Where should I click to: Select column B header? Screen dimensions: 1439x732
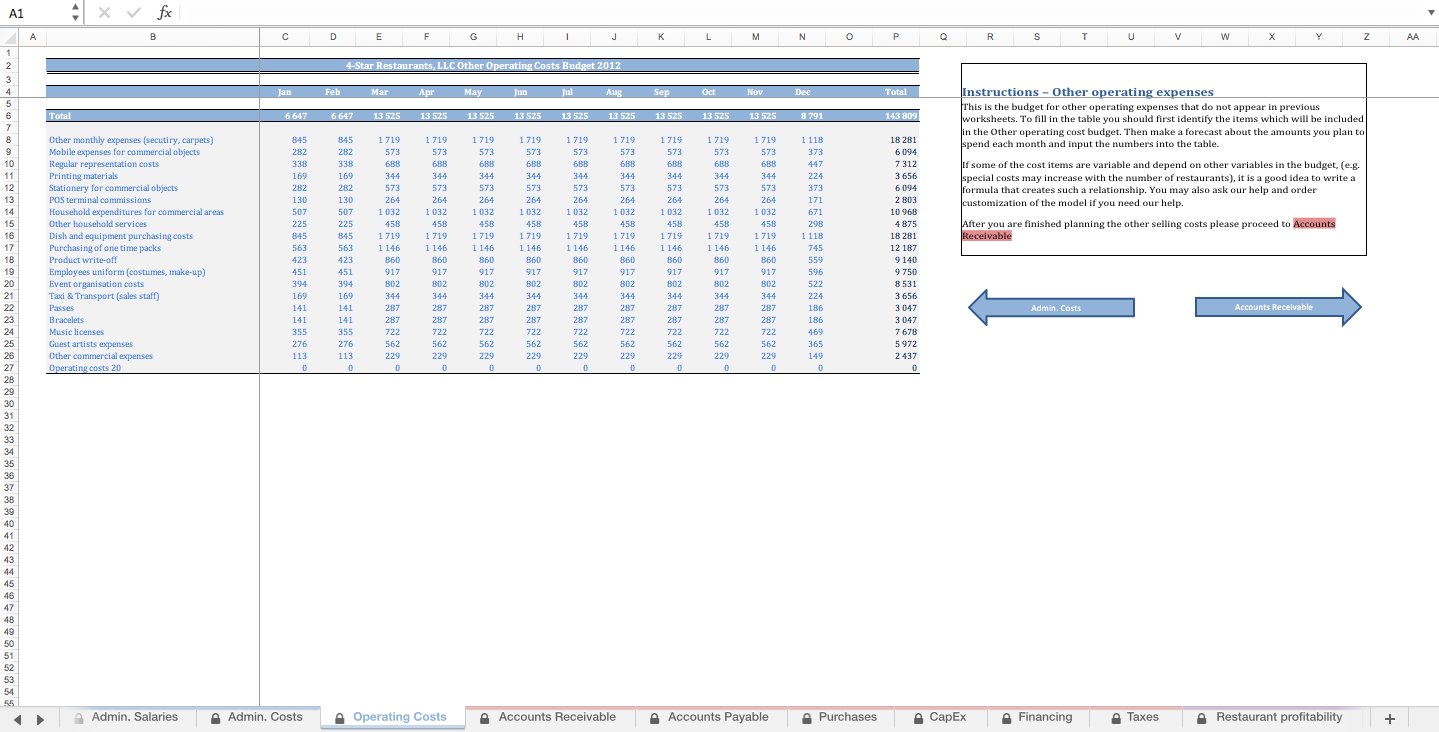coord(153,37)
